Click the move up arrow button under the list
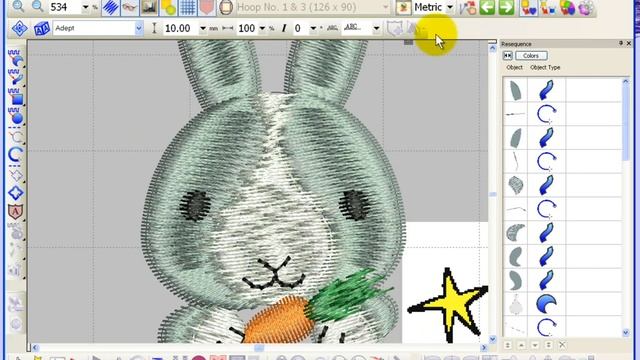This screenshot has width=640, height=360. 521,345
